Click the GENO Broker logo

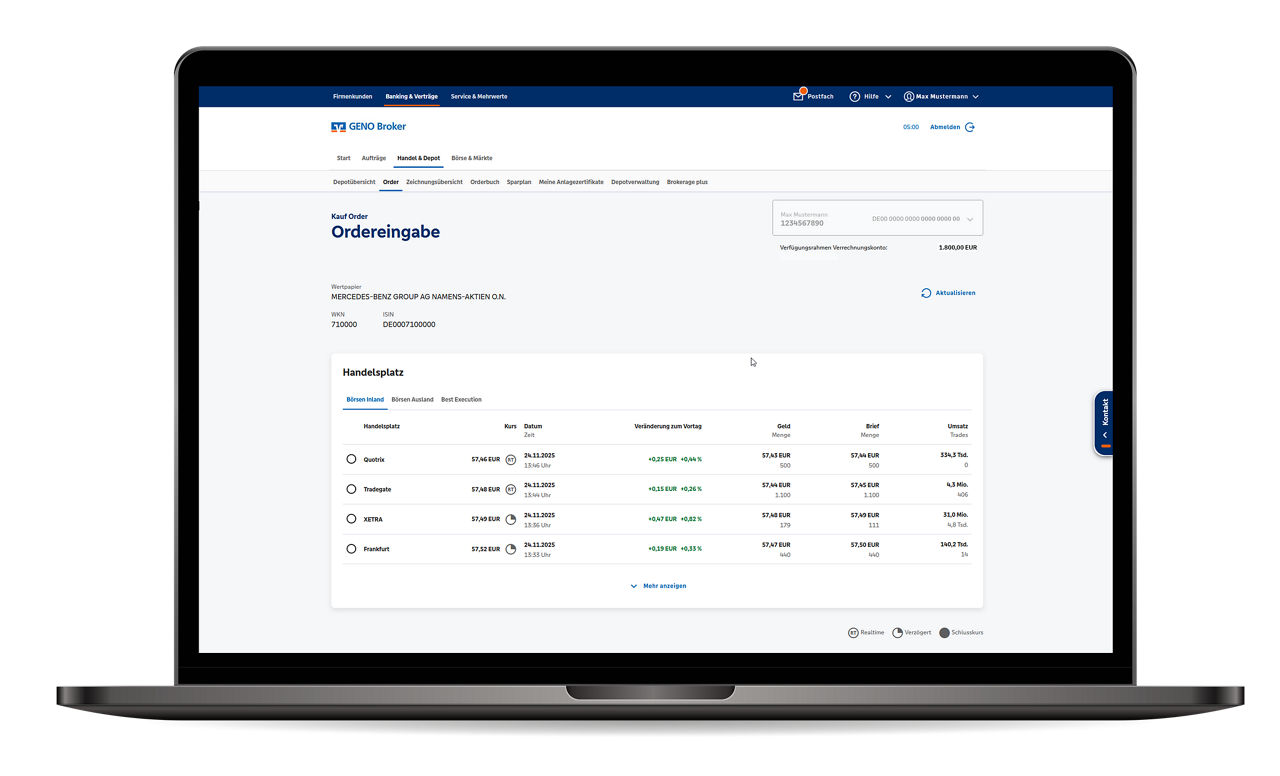point(370,126)
